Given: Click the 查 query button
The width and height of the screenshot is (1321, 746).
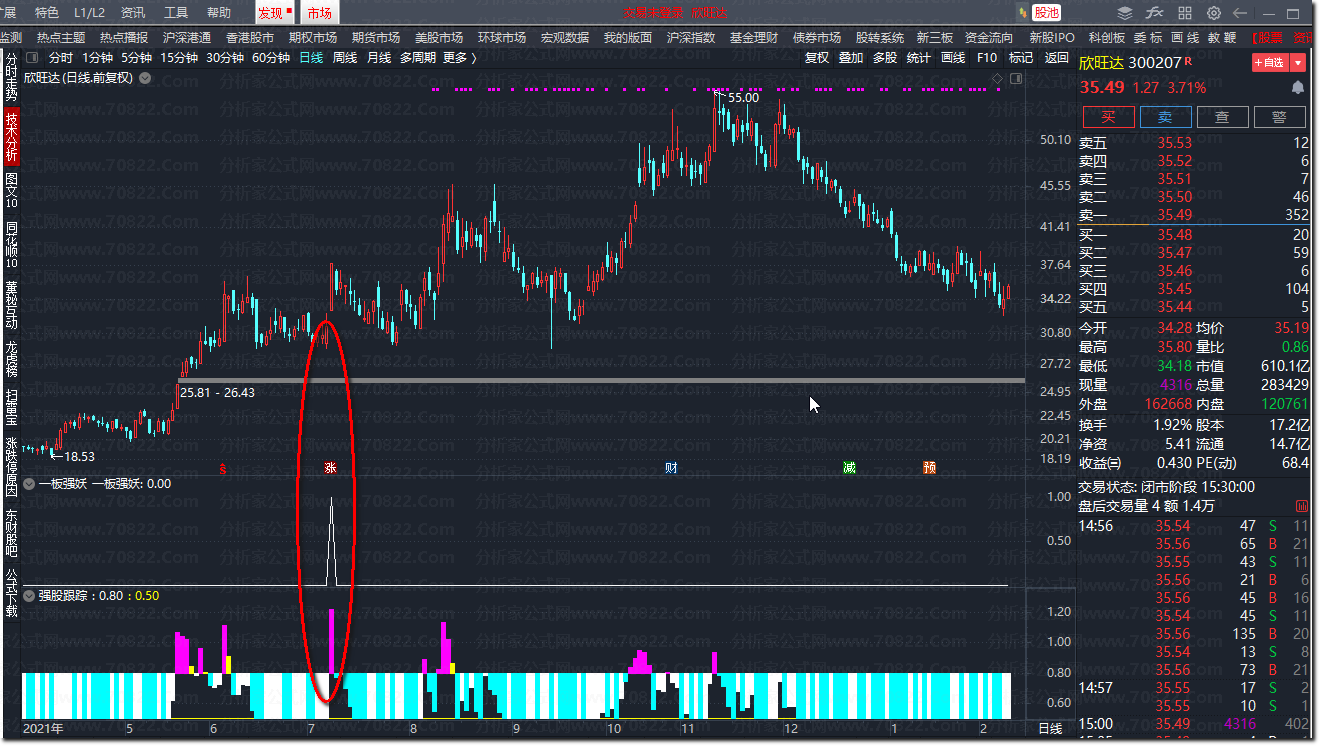Looking at the screenshot, I should pos(1222,117).
